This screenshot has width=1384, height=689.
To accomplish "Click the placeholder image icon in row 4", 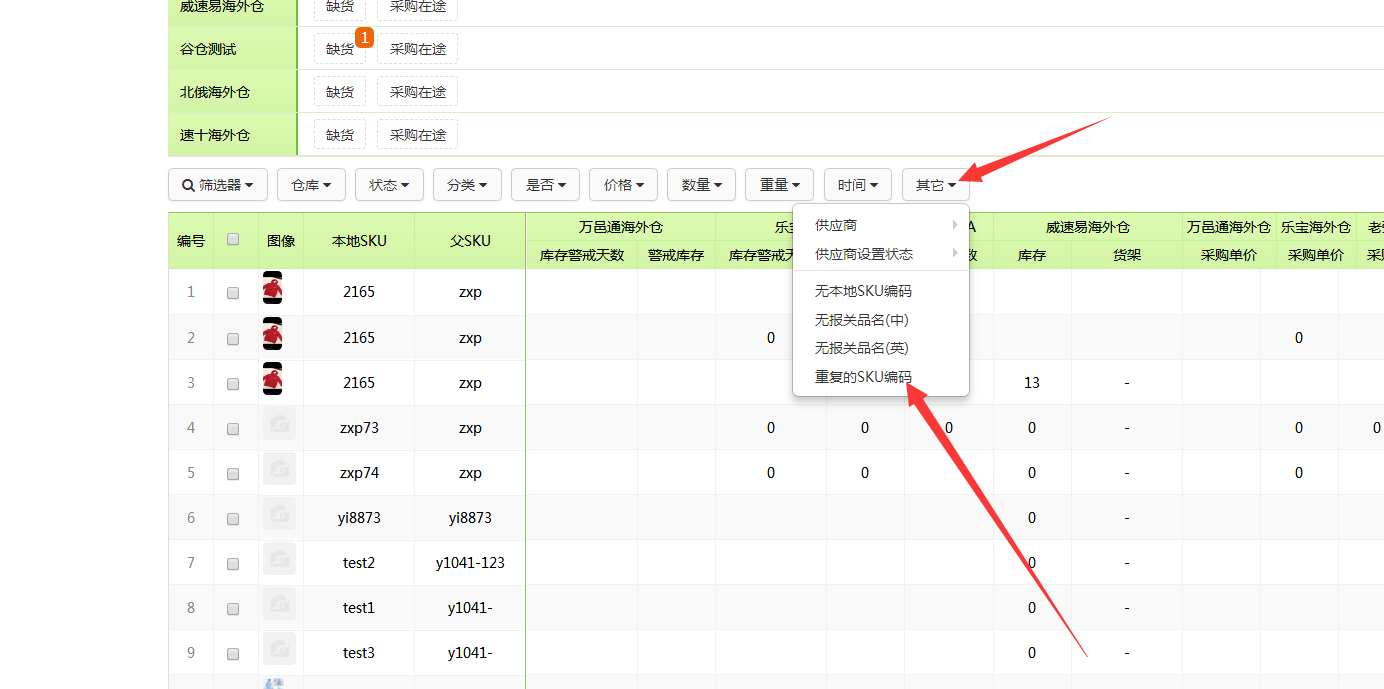I will tap(279, 424).
